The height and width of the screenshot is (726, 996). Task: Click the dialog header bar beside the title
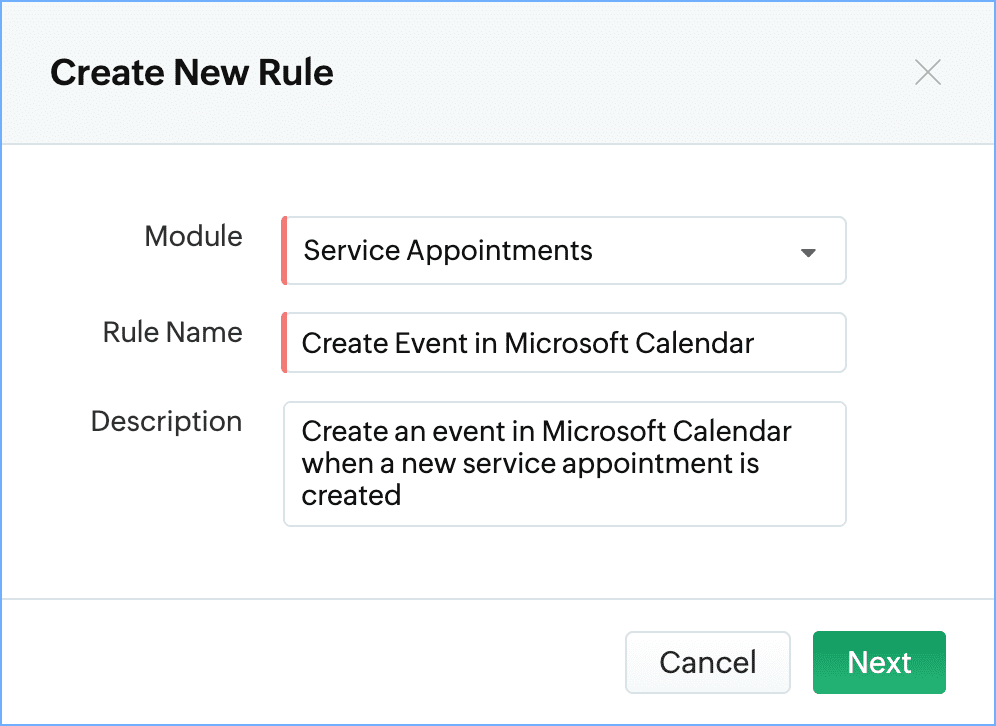point(622,72)
